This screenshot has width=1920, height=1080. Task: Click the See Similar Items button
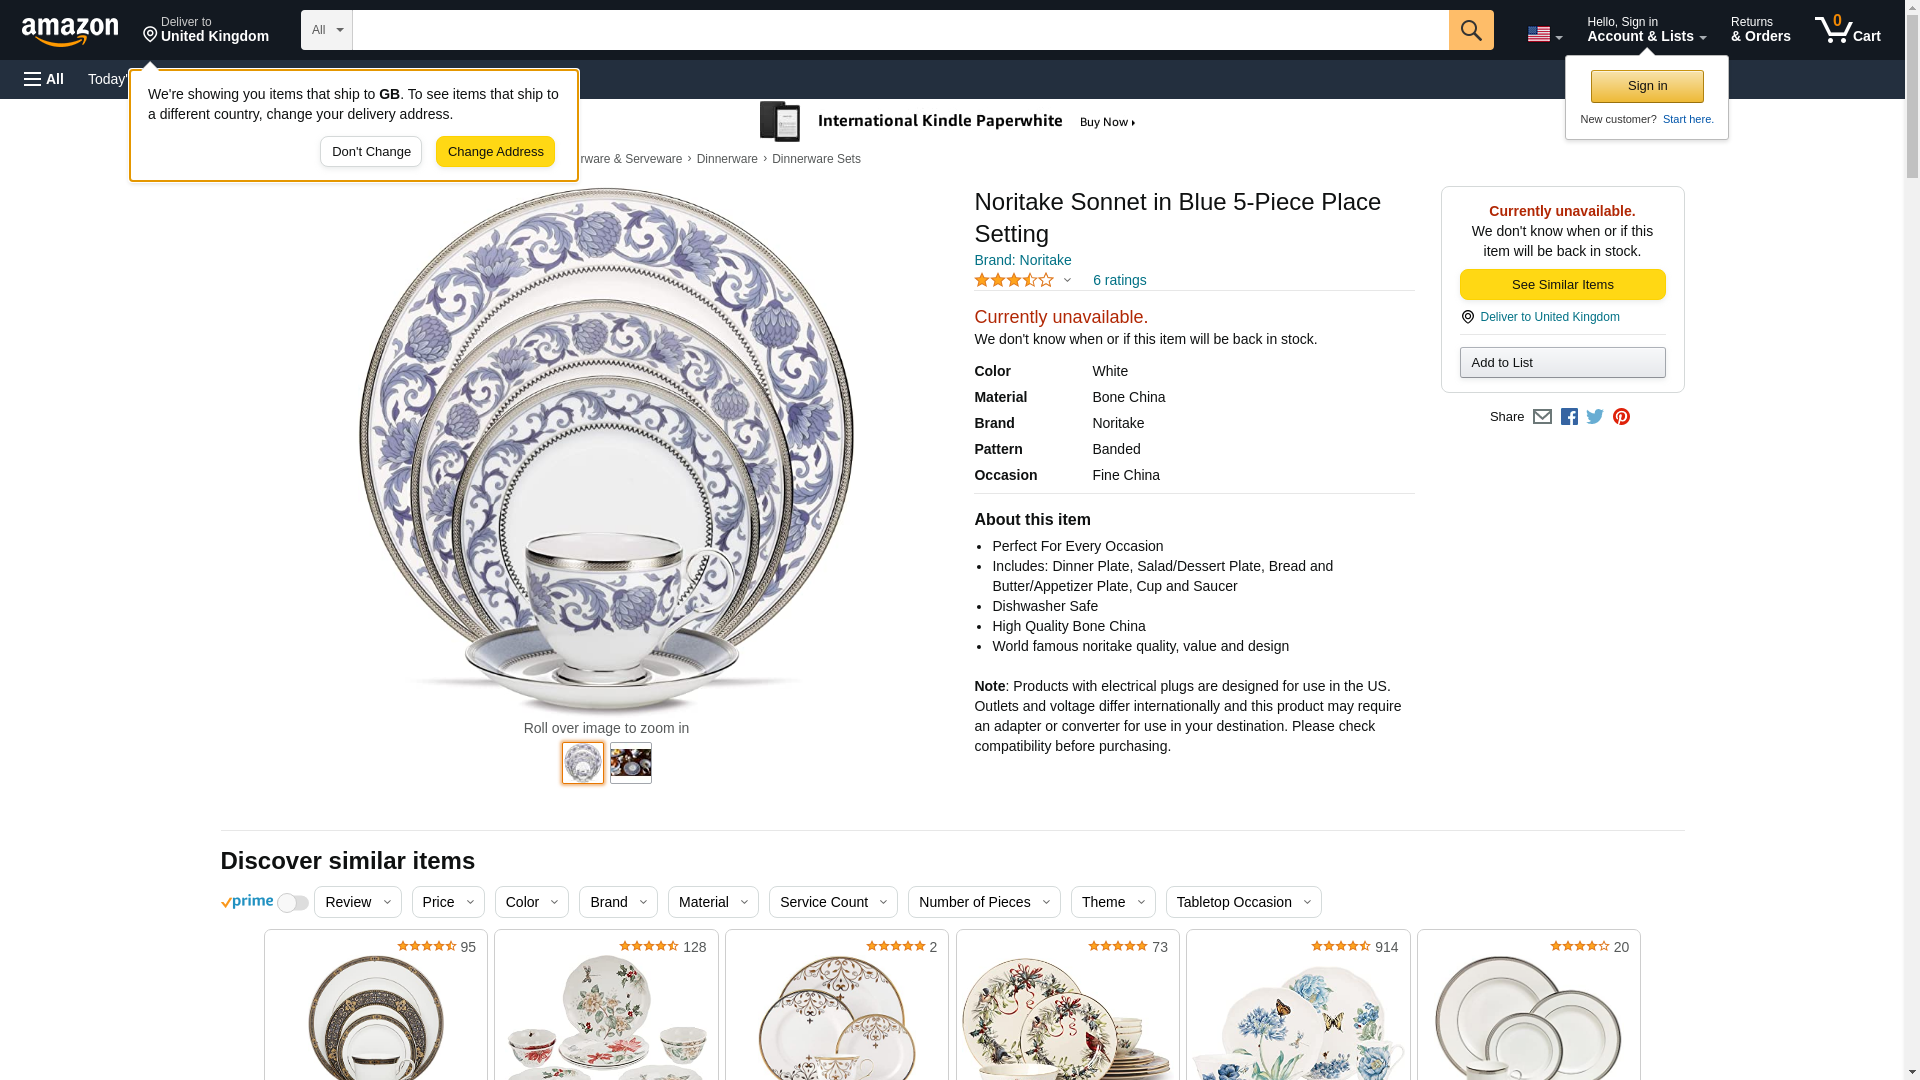pos(1562,285)
